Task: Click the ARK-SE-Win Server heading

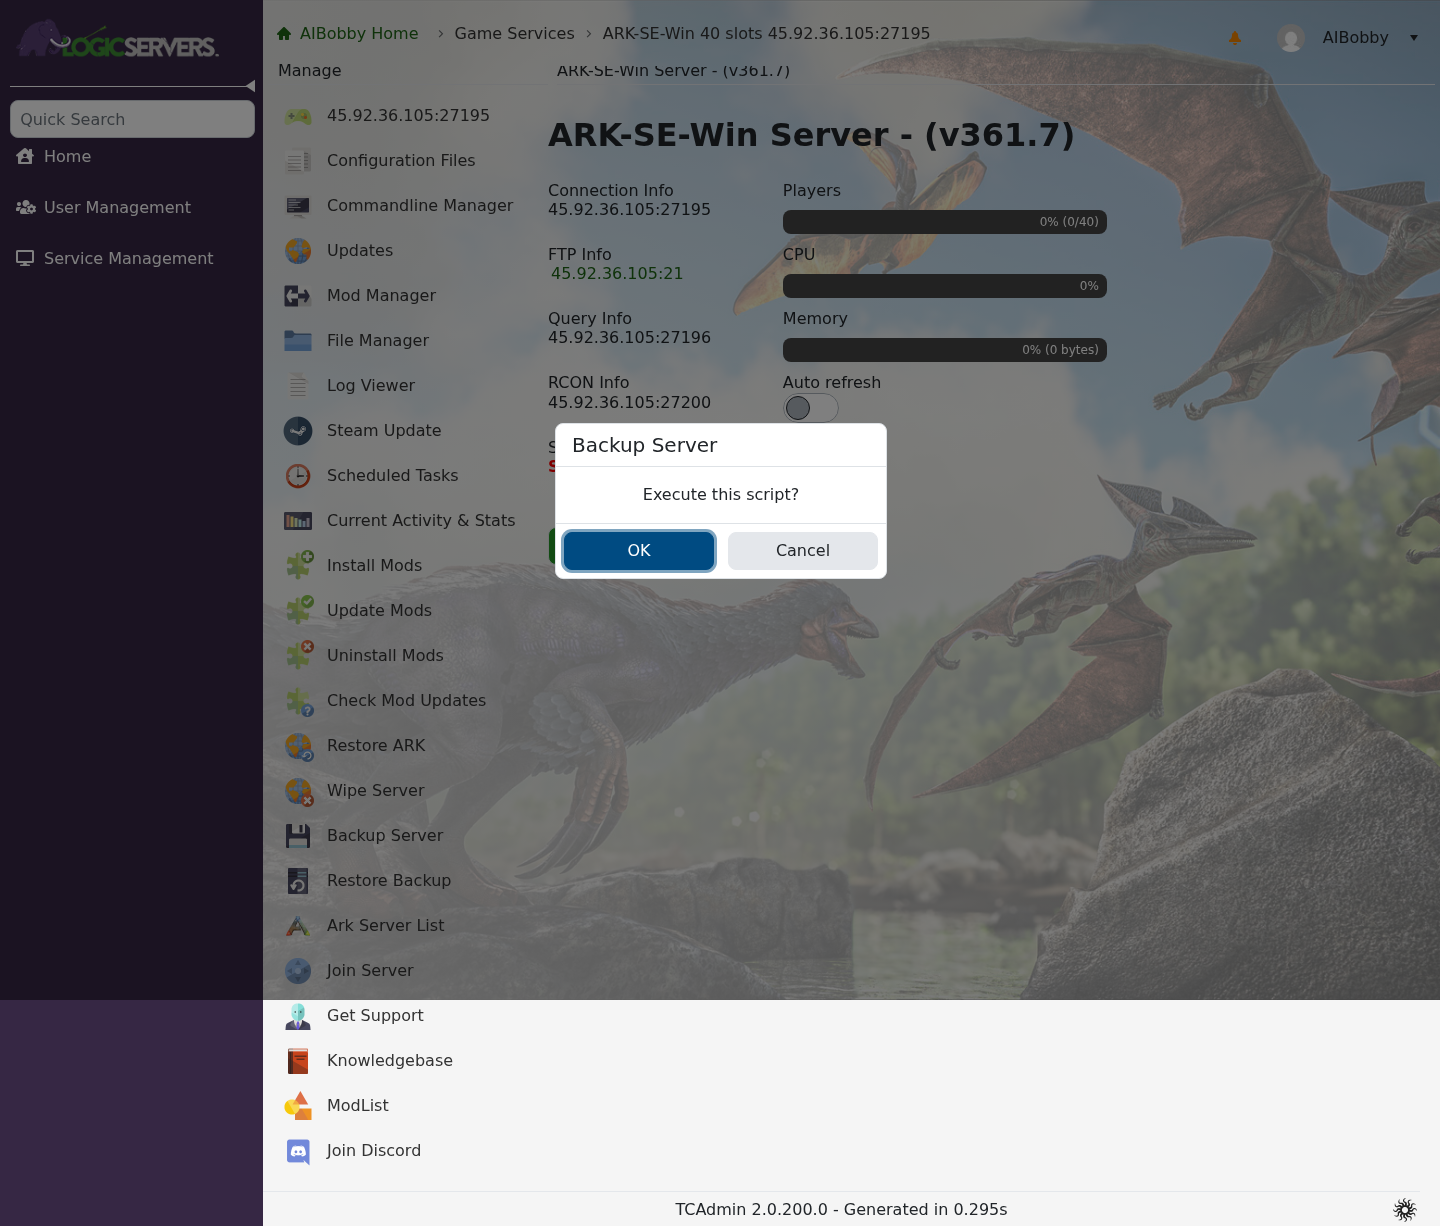Action: [x=811, y=135]
